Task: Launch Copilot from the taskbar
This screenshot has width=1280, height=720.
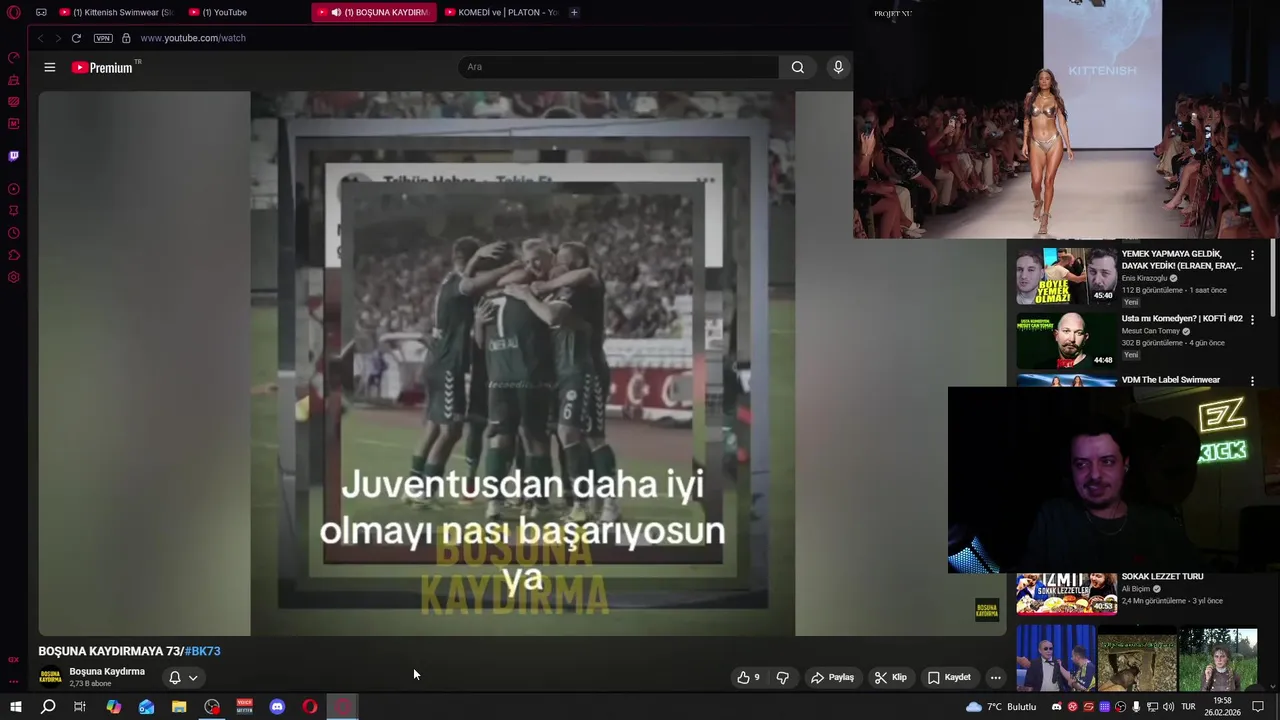Action: 114,707
